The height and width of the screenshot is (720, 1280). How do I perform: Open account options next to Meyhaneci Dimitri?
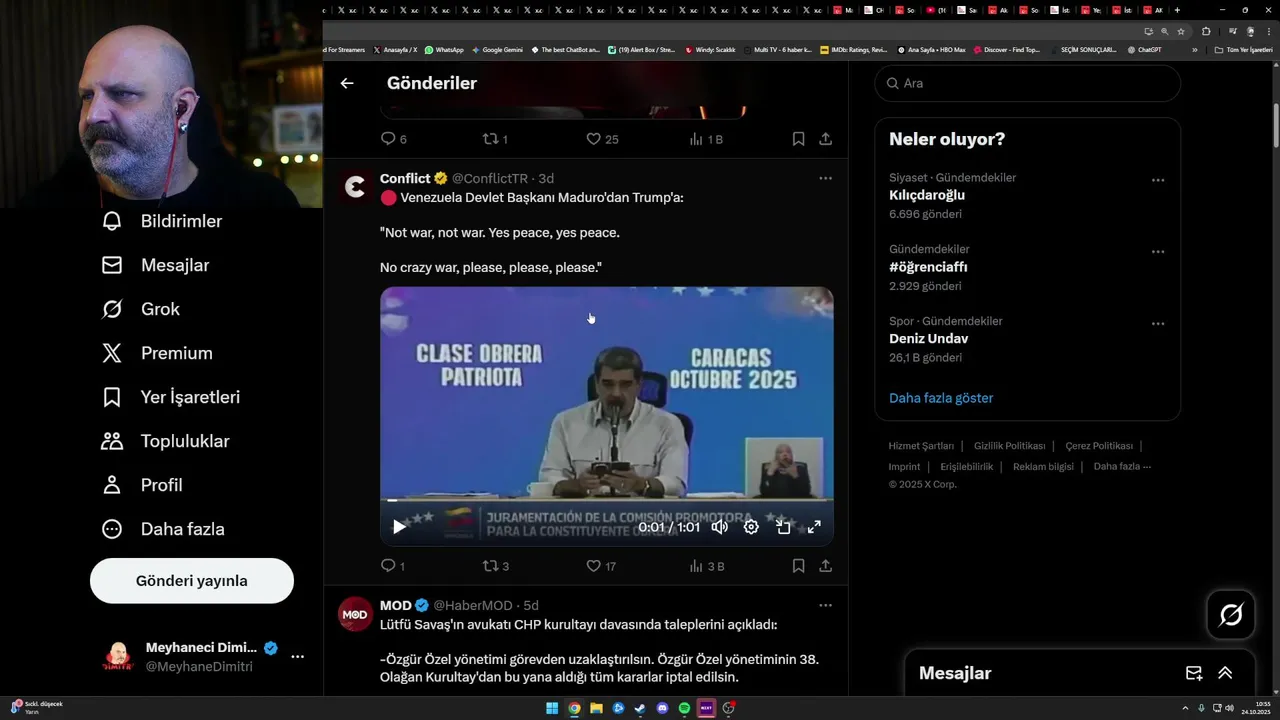click(x=297, y=657)
